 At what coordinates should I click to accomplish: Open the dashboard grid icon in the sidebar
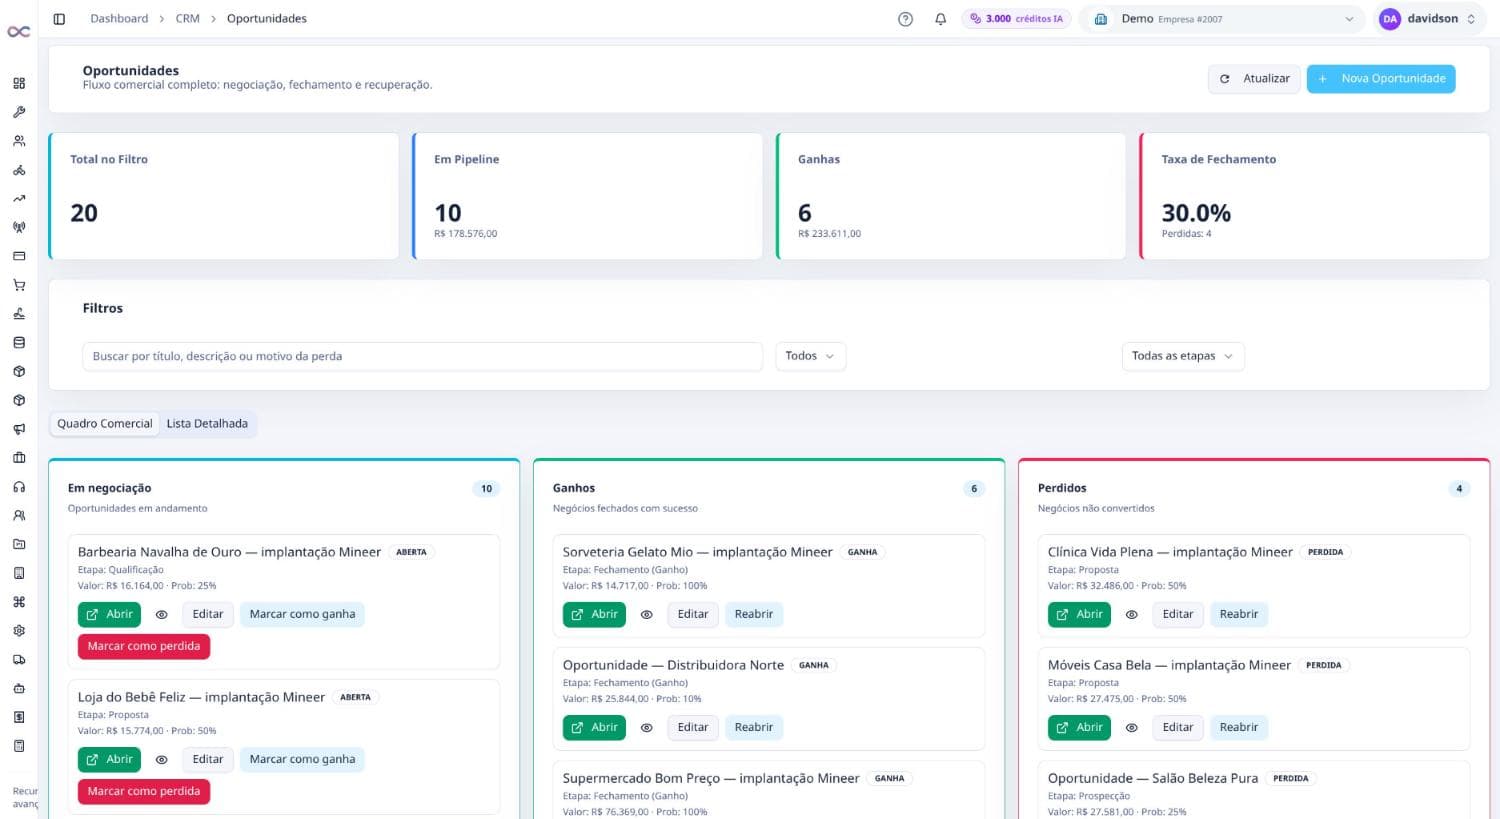pyautogui.click(x=19, y=83)
